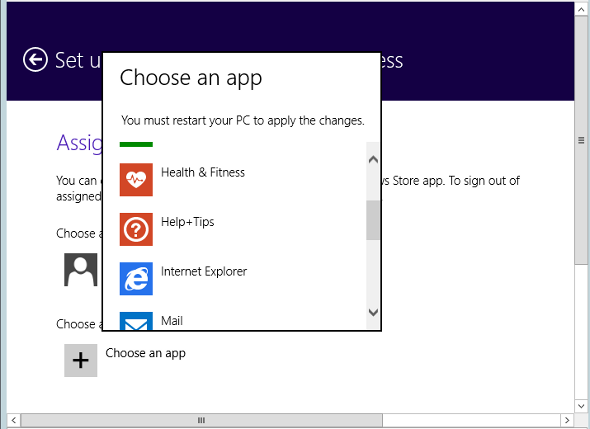Select the green app tile at the list top
Image resolution: width=590 pixels, height=429 pixels.
tap(136, 144)
